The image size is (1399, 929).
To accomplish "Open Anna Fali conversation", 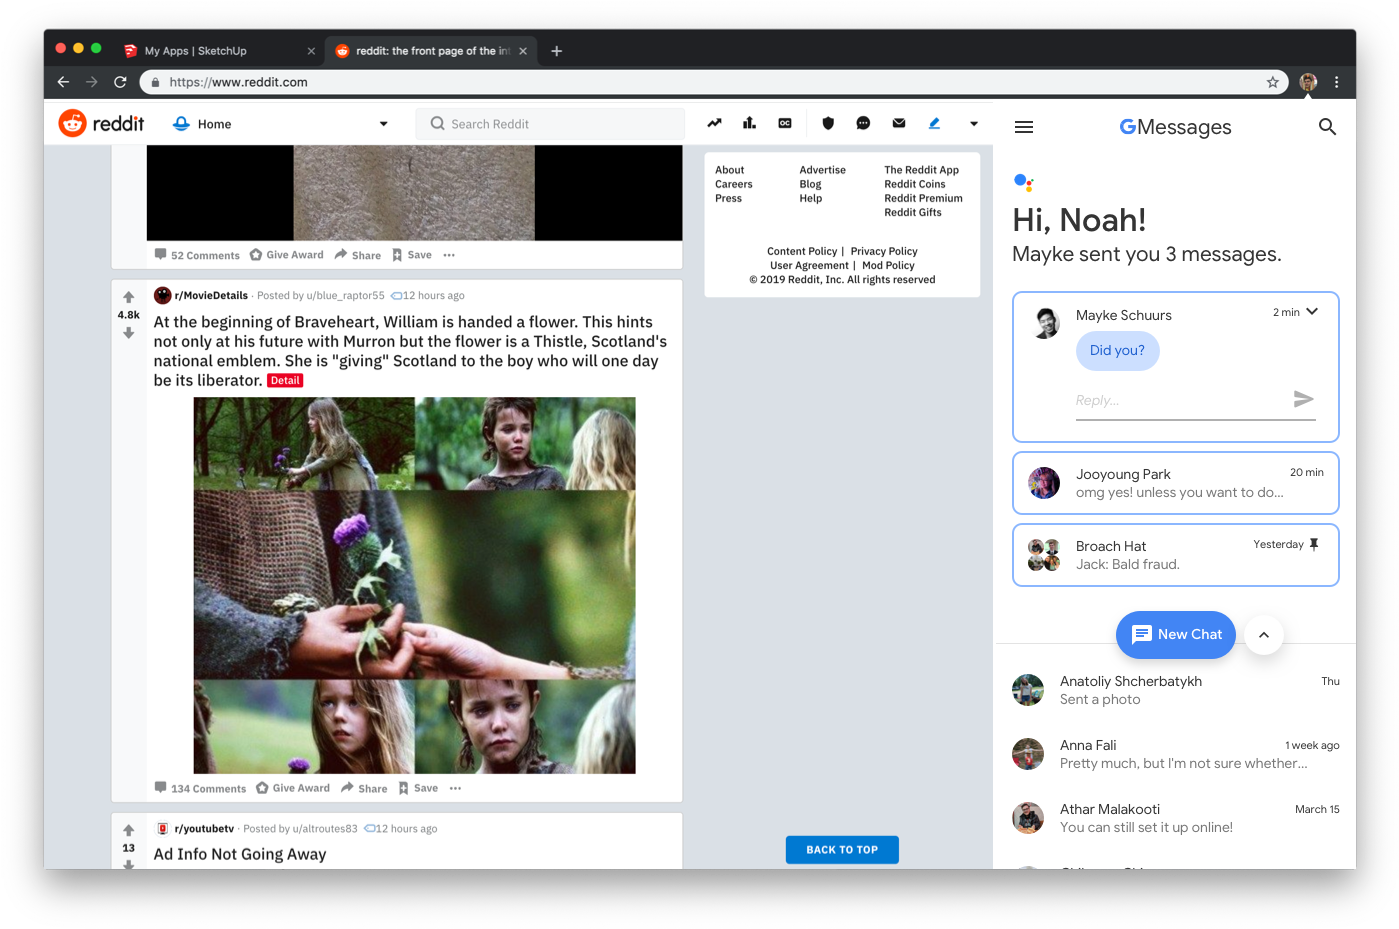I will [1176, 754].
